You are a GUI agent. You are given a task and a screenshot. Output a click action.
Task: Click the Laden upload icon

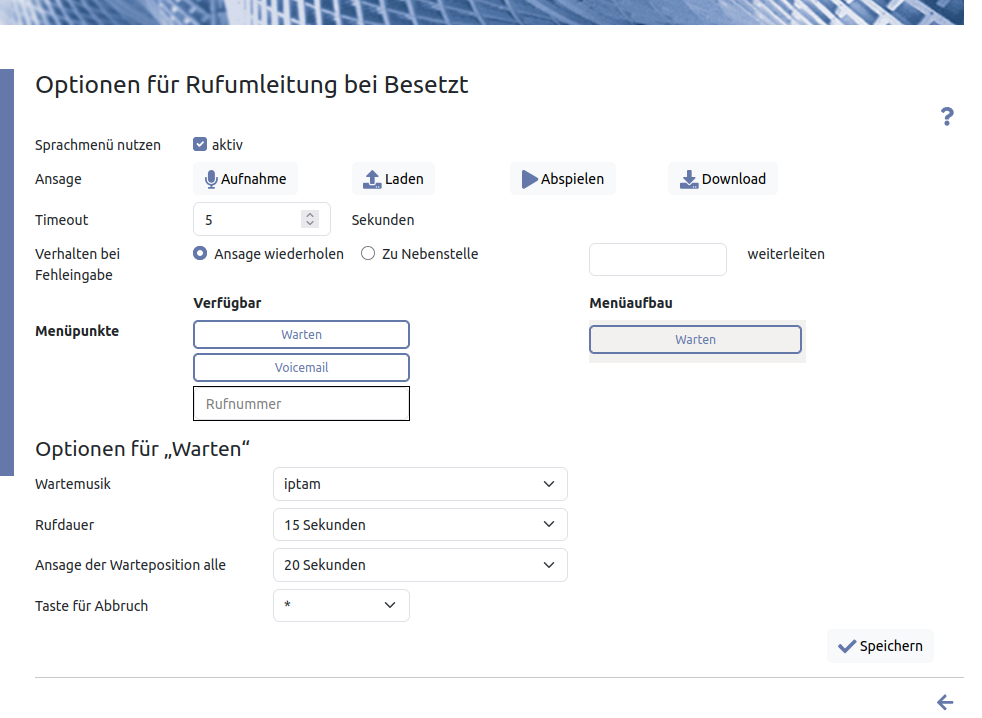pyautogui.click(x=372, y=179)
